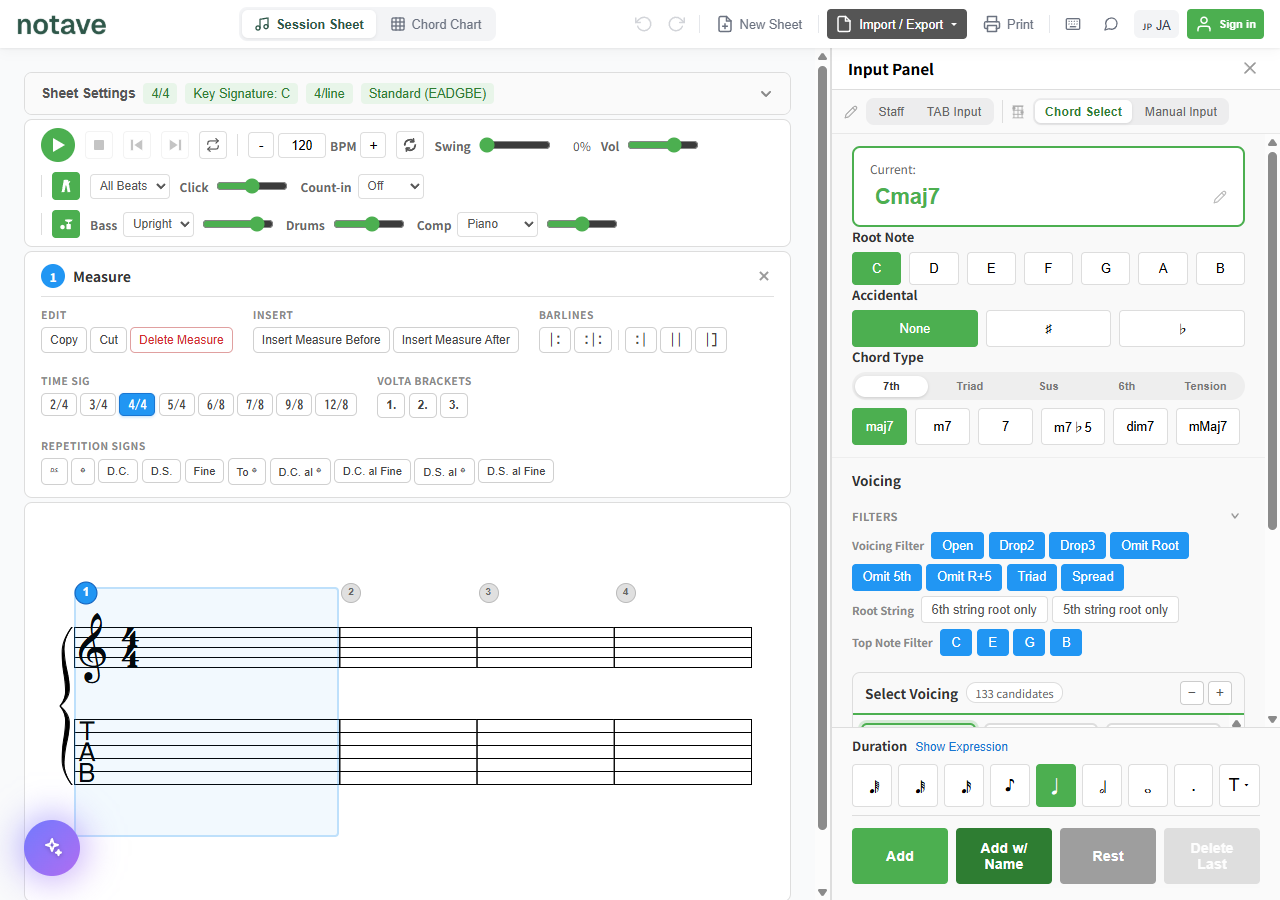1280x900 pixels.
Task: Start playback with the green play button
Action: 58,145
